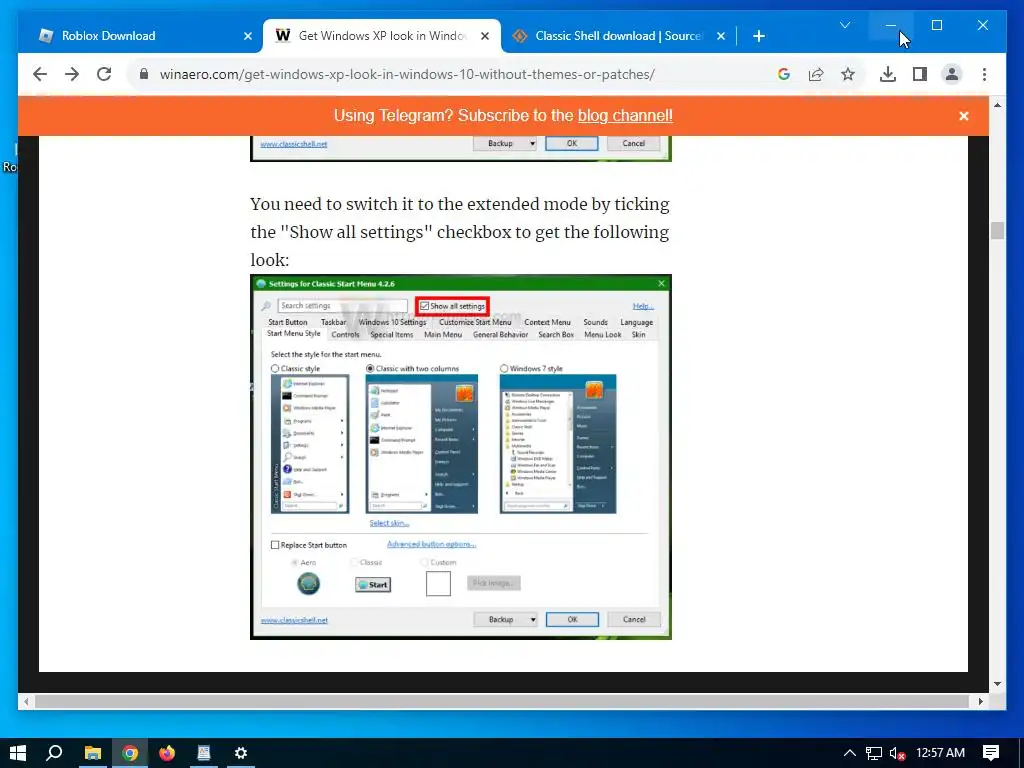This screenshot has width=1024, height=768.
Task: Open the blog channel link in the banner
Action: (x=625, y=116)
